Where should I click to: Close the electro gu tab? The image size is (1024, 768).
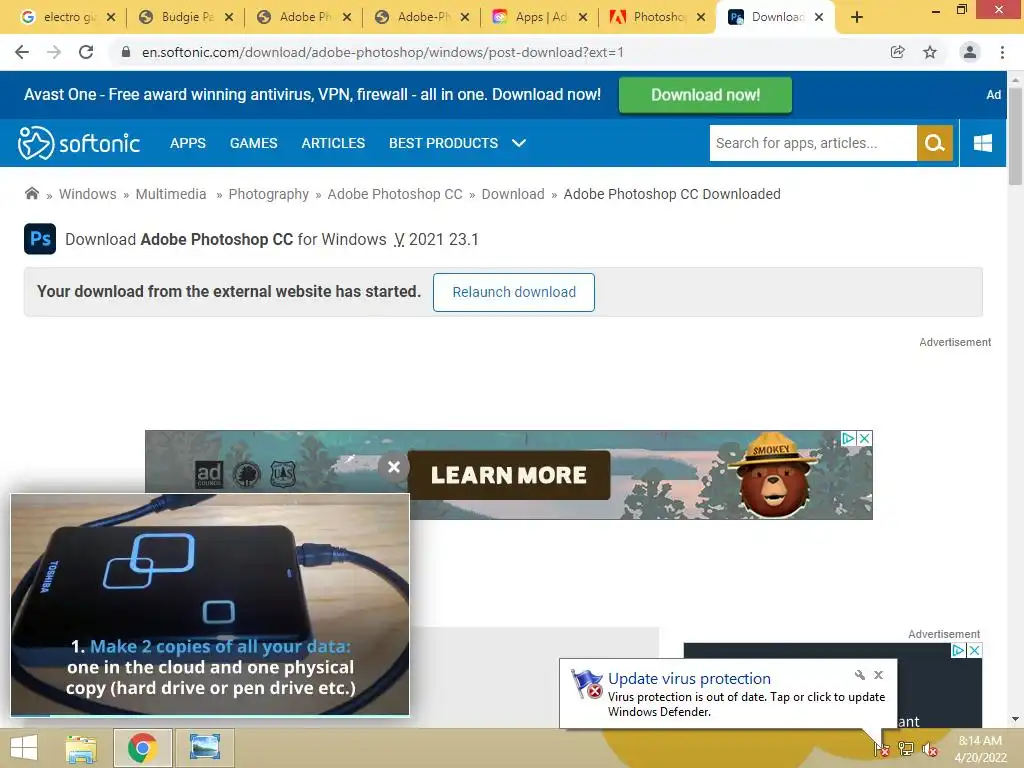[111, 18]
